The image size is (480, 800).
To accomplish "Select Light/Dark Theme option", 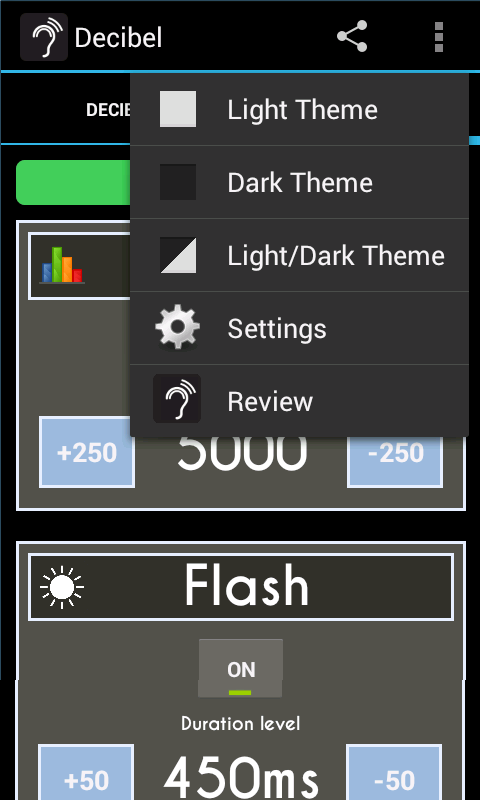I will pyautogui.click(x=299, y=255).
